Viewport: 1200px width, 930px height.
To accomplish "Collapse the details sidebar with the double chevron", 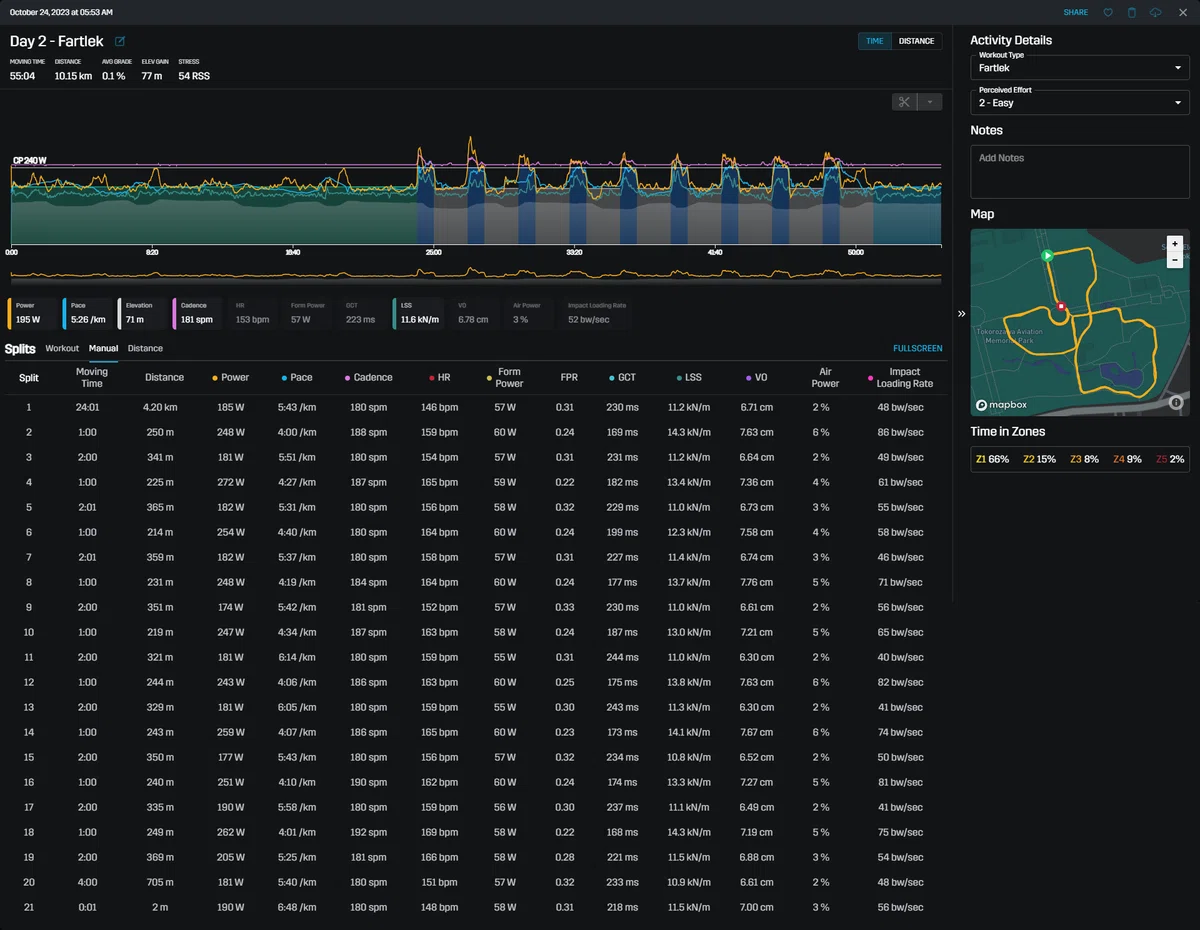I will pyautogui.click(x=961, y=313).
